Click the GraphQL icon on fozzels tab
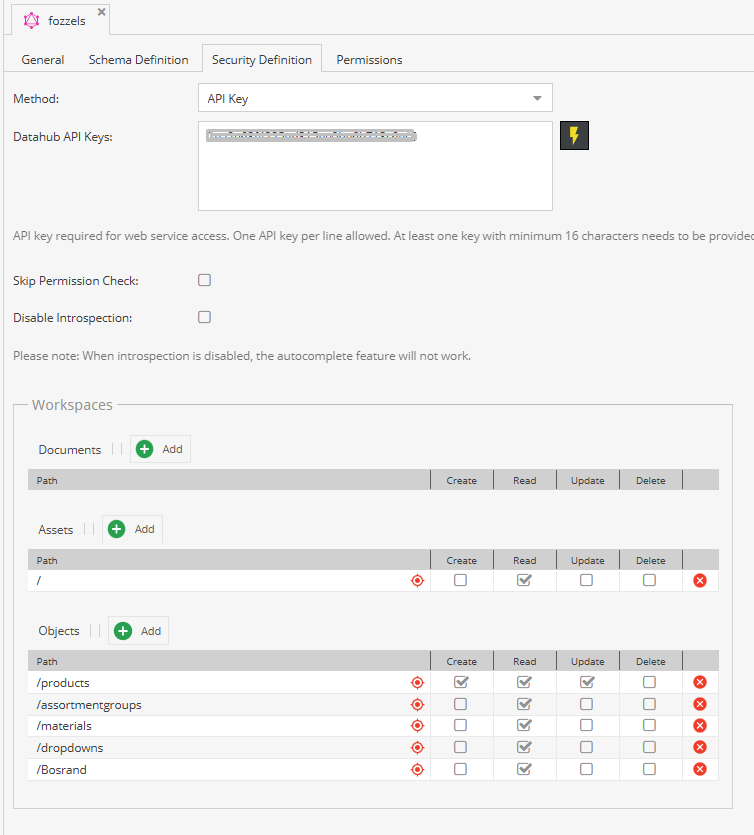 tap(31, 21)
